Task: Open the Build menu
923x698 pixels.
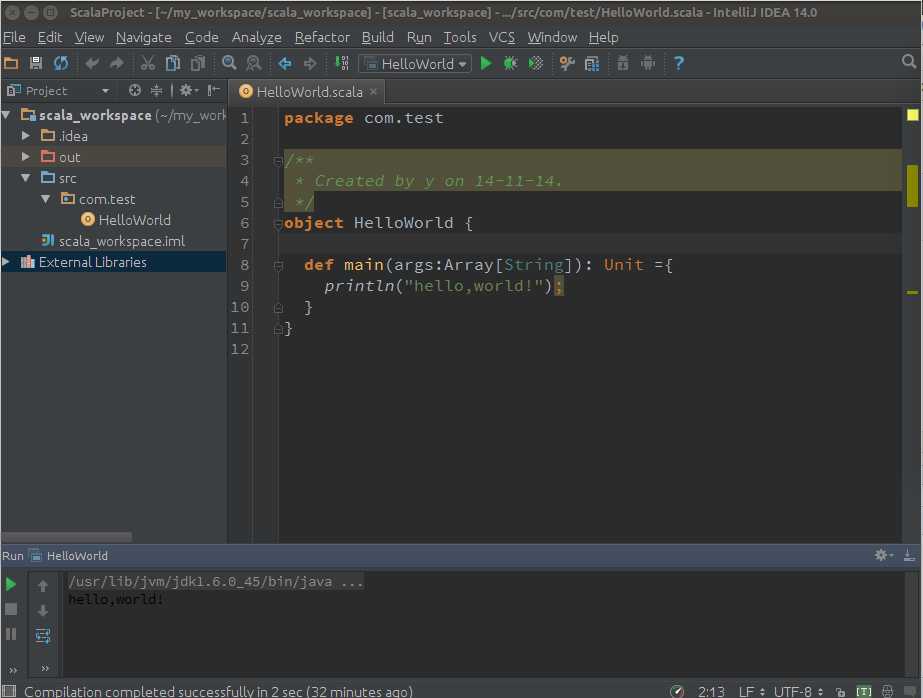Action: (377, 37)
